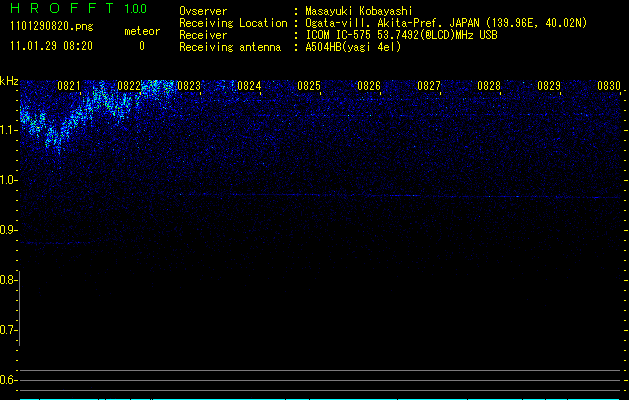Click the Receiving antenna field label

pyautogui.click(x=230, y=47)
